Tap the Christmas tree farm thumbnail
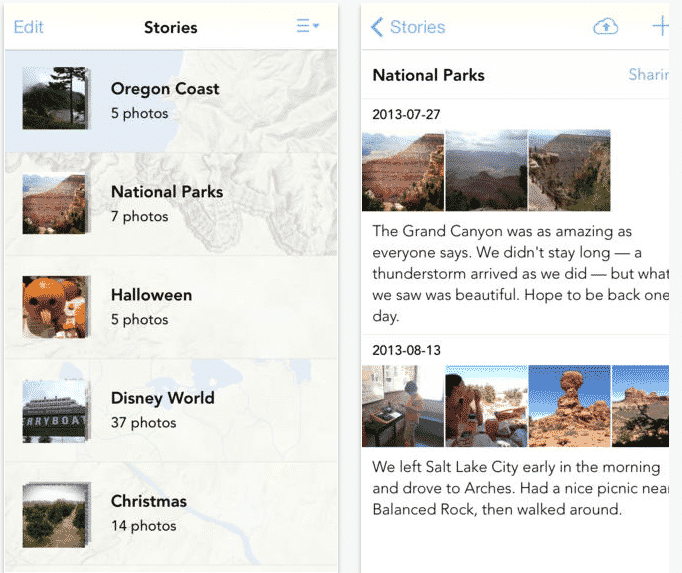Viewport: 682px width, 573px height. tap(55, 513)
